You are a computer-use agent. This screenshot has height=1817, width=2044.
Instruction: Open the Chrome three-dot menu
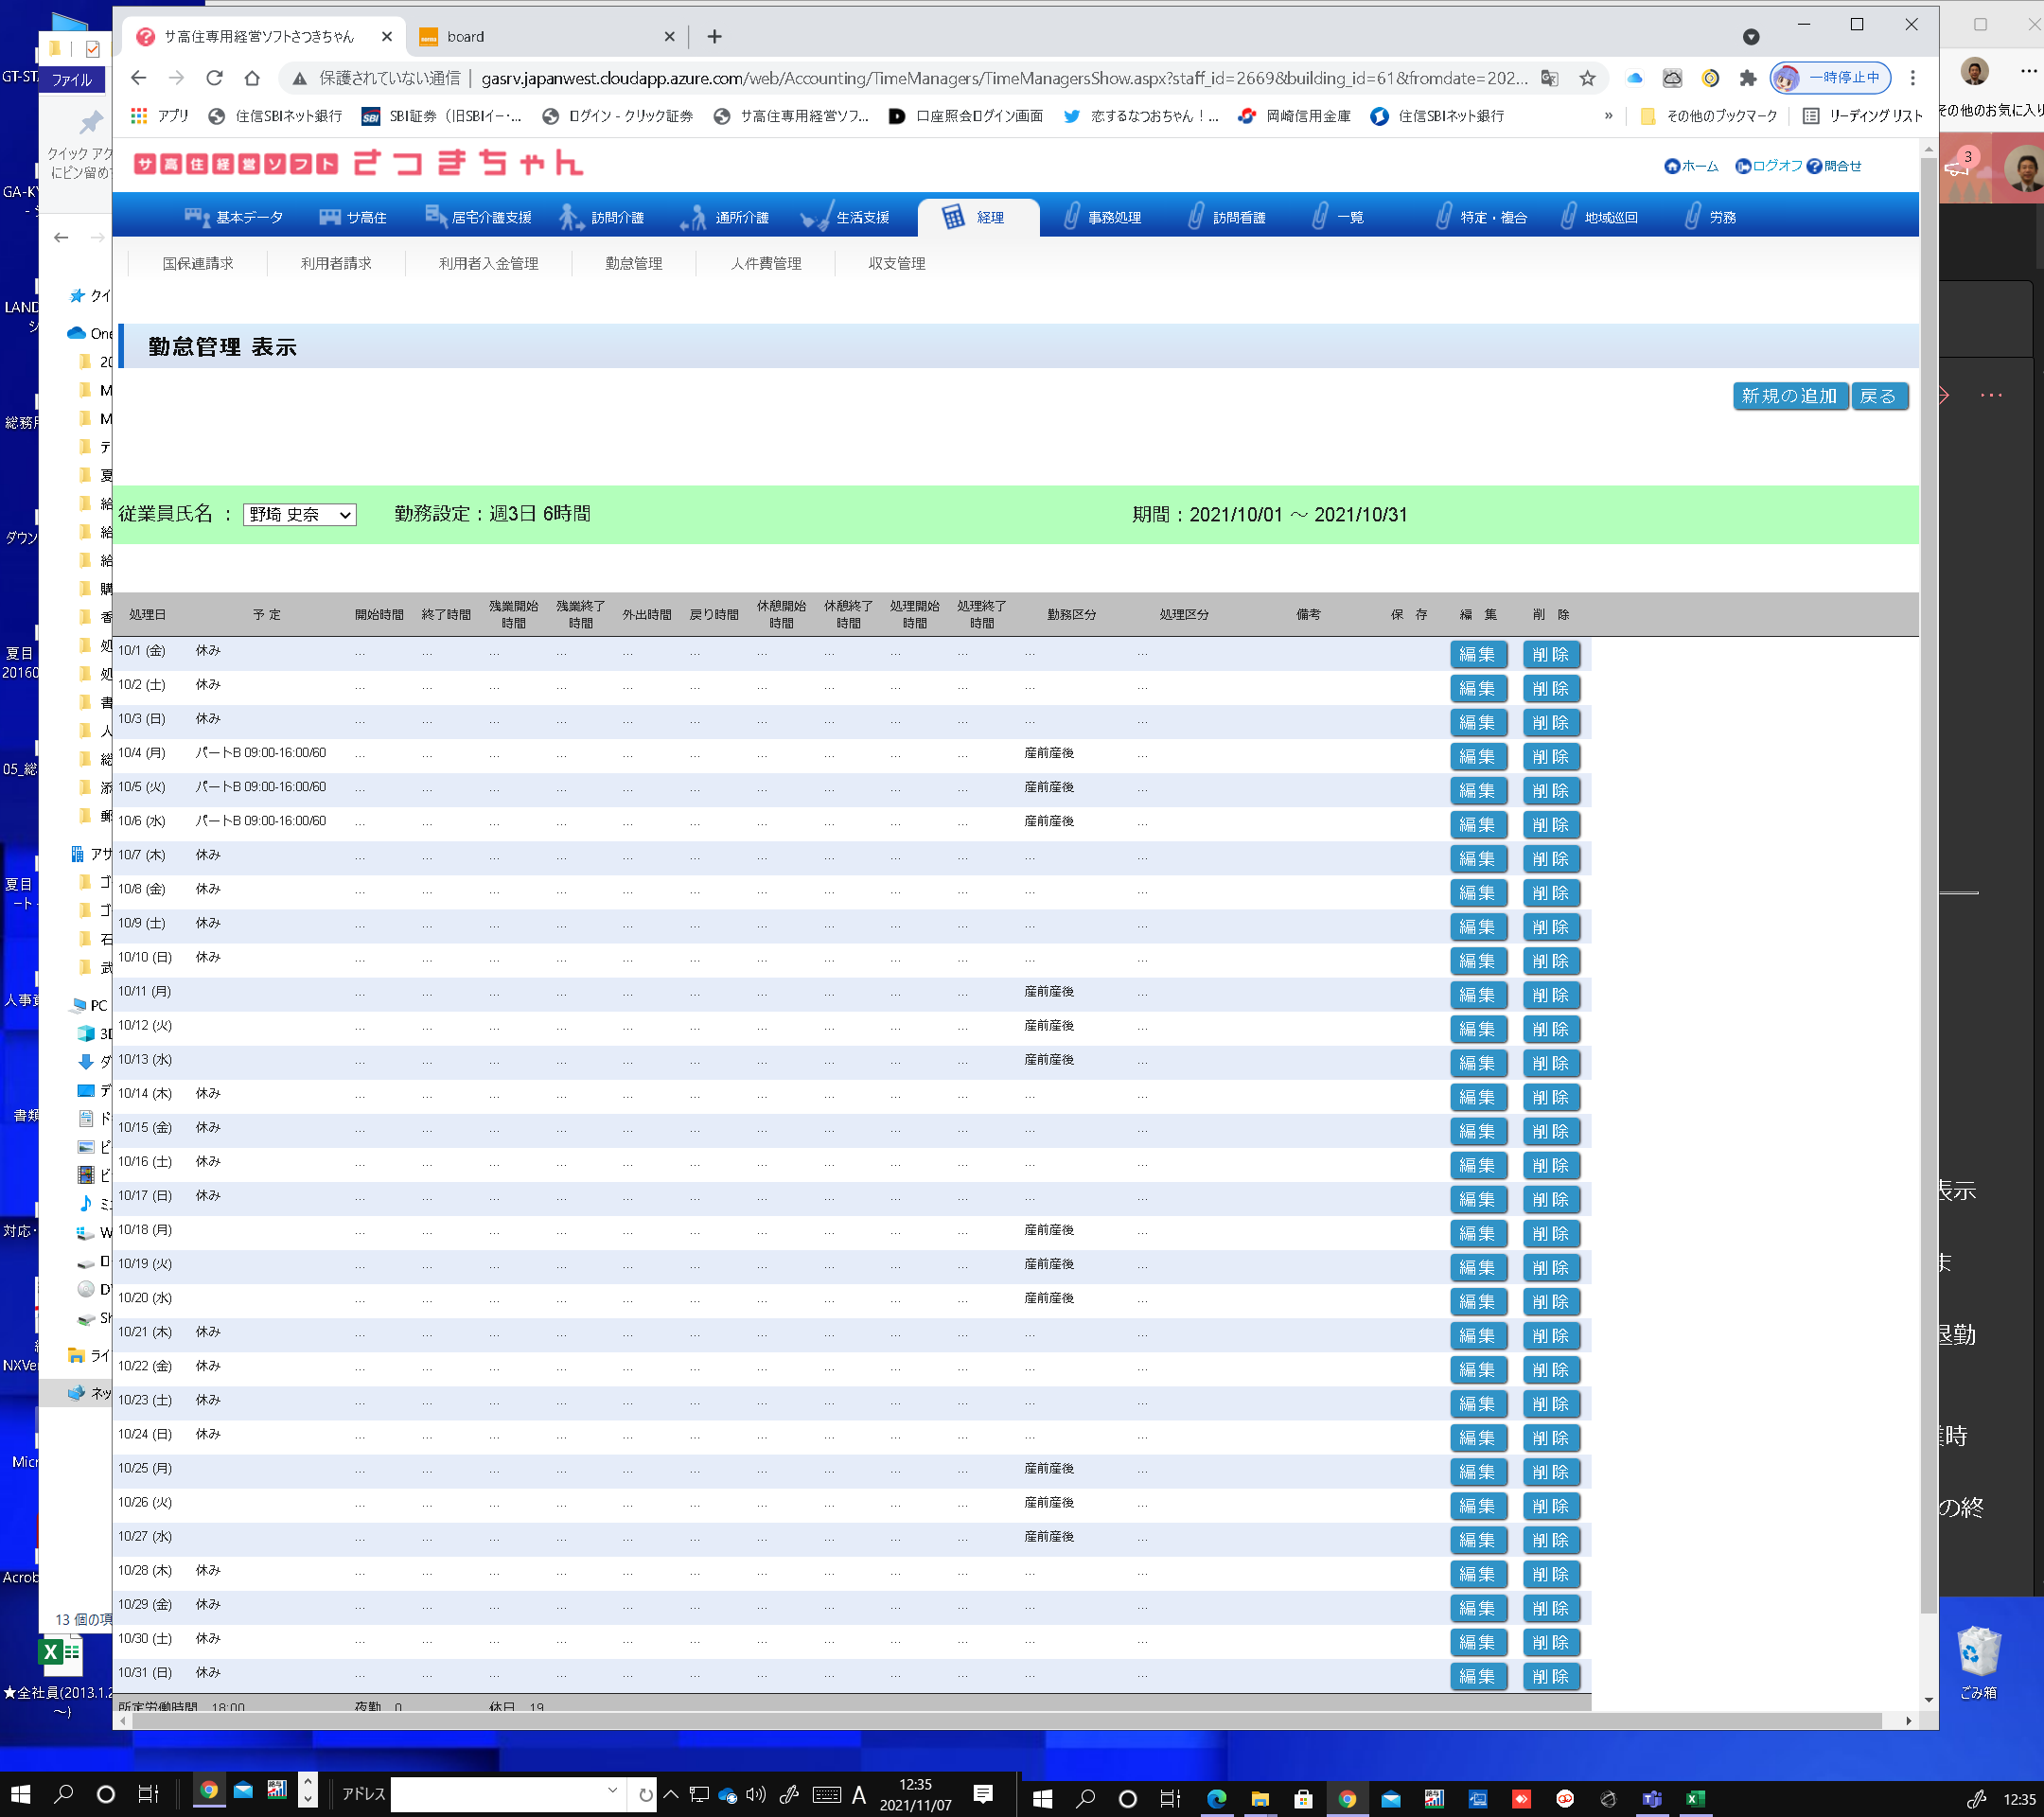[1912, 78]
